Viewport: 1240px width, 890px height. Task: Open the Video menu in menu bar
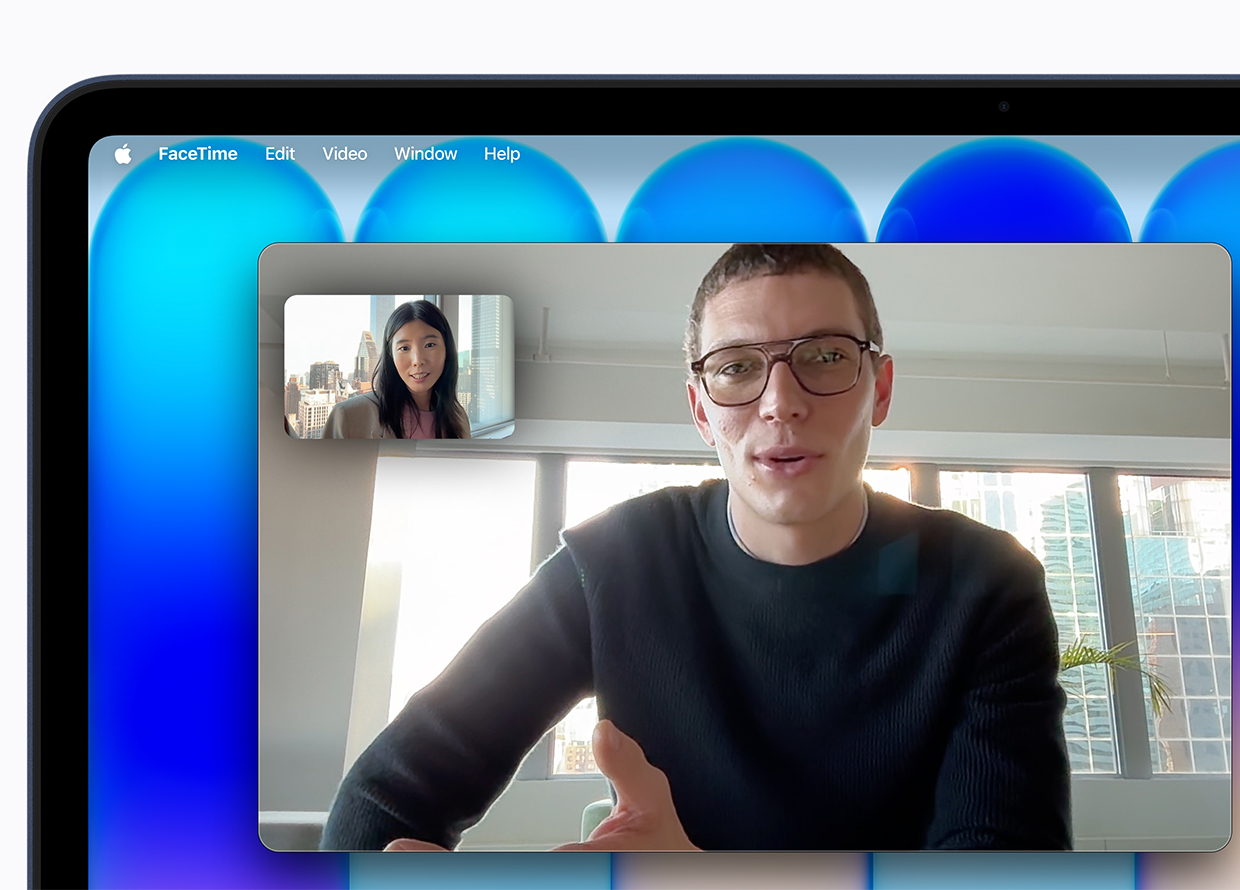coord(345,154)
